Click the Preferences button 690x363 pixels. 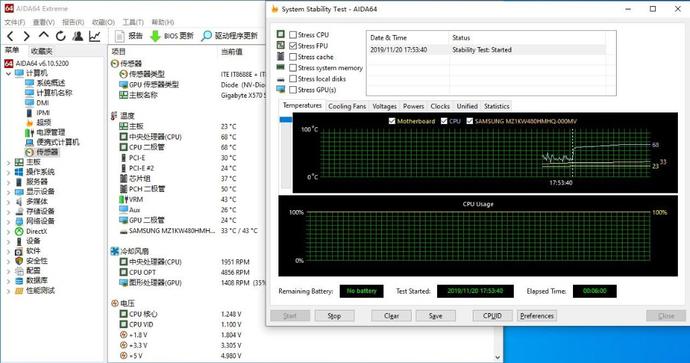[x=536, y=316]
